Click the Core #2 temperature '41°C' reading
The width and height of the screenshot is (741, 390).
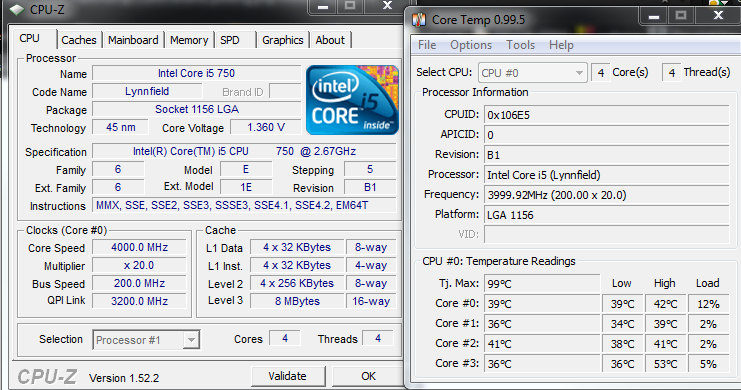542,344
